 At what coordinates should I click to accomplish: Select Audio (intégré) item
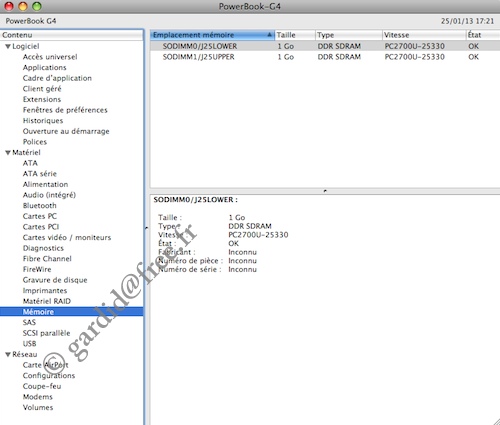49,195
